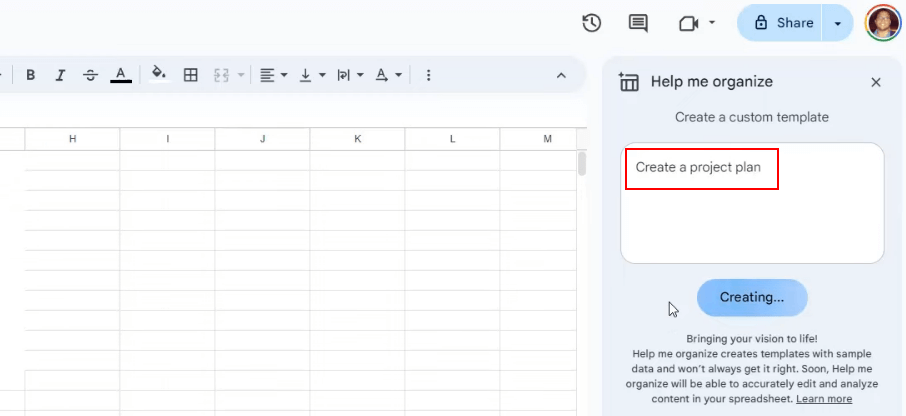Click the Create a custom template heading

[752, 117]
